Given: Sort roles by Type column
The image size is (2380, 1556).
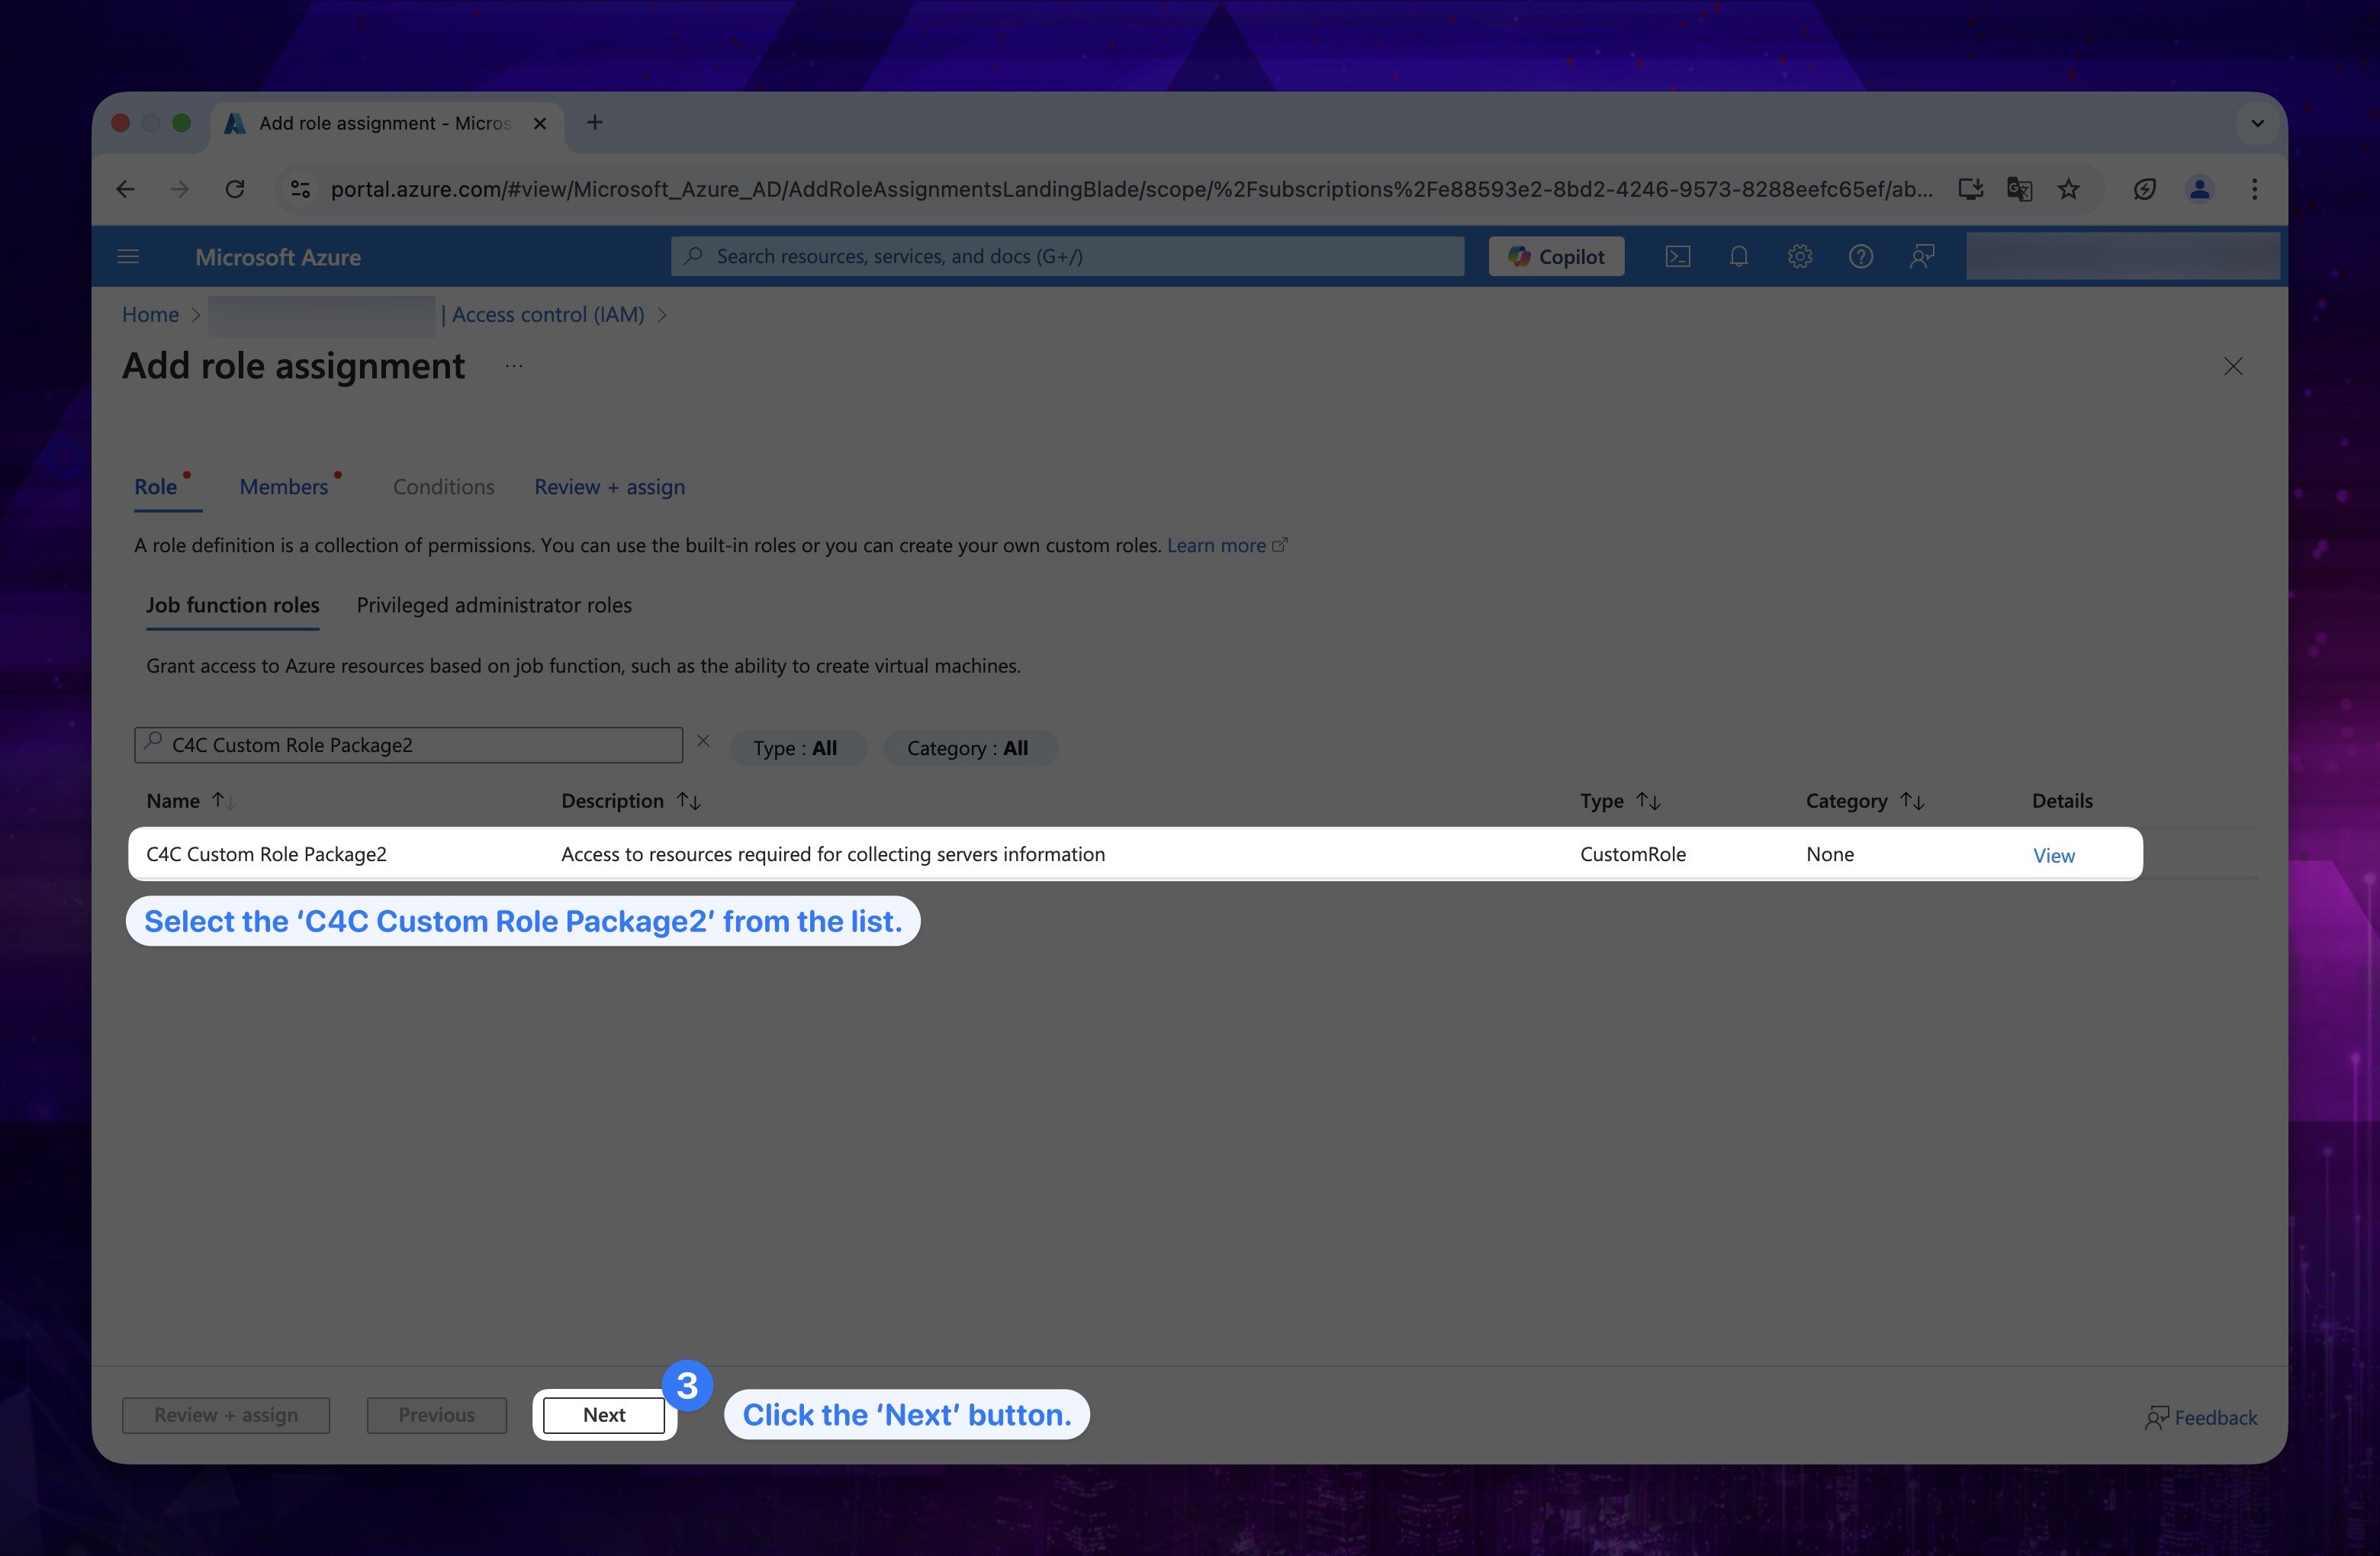Looking at the screenshot, I should click(x=1620, y=801).
